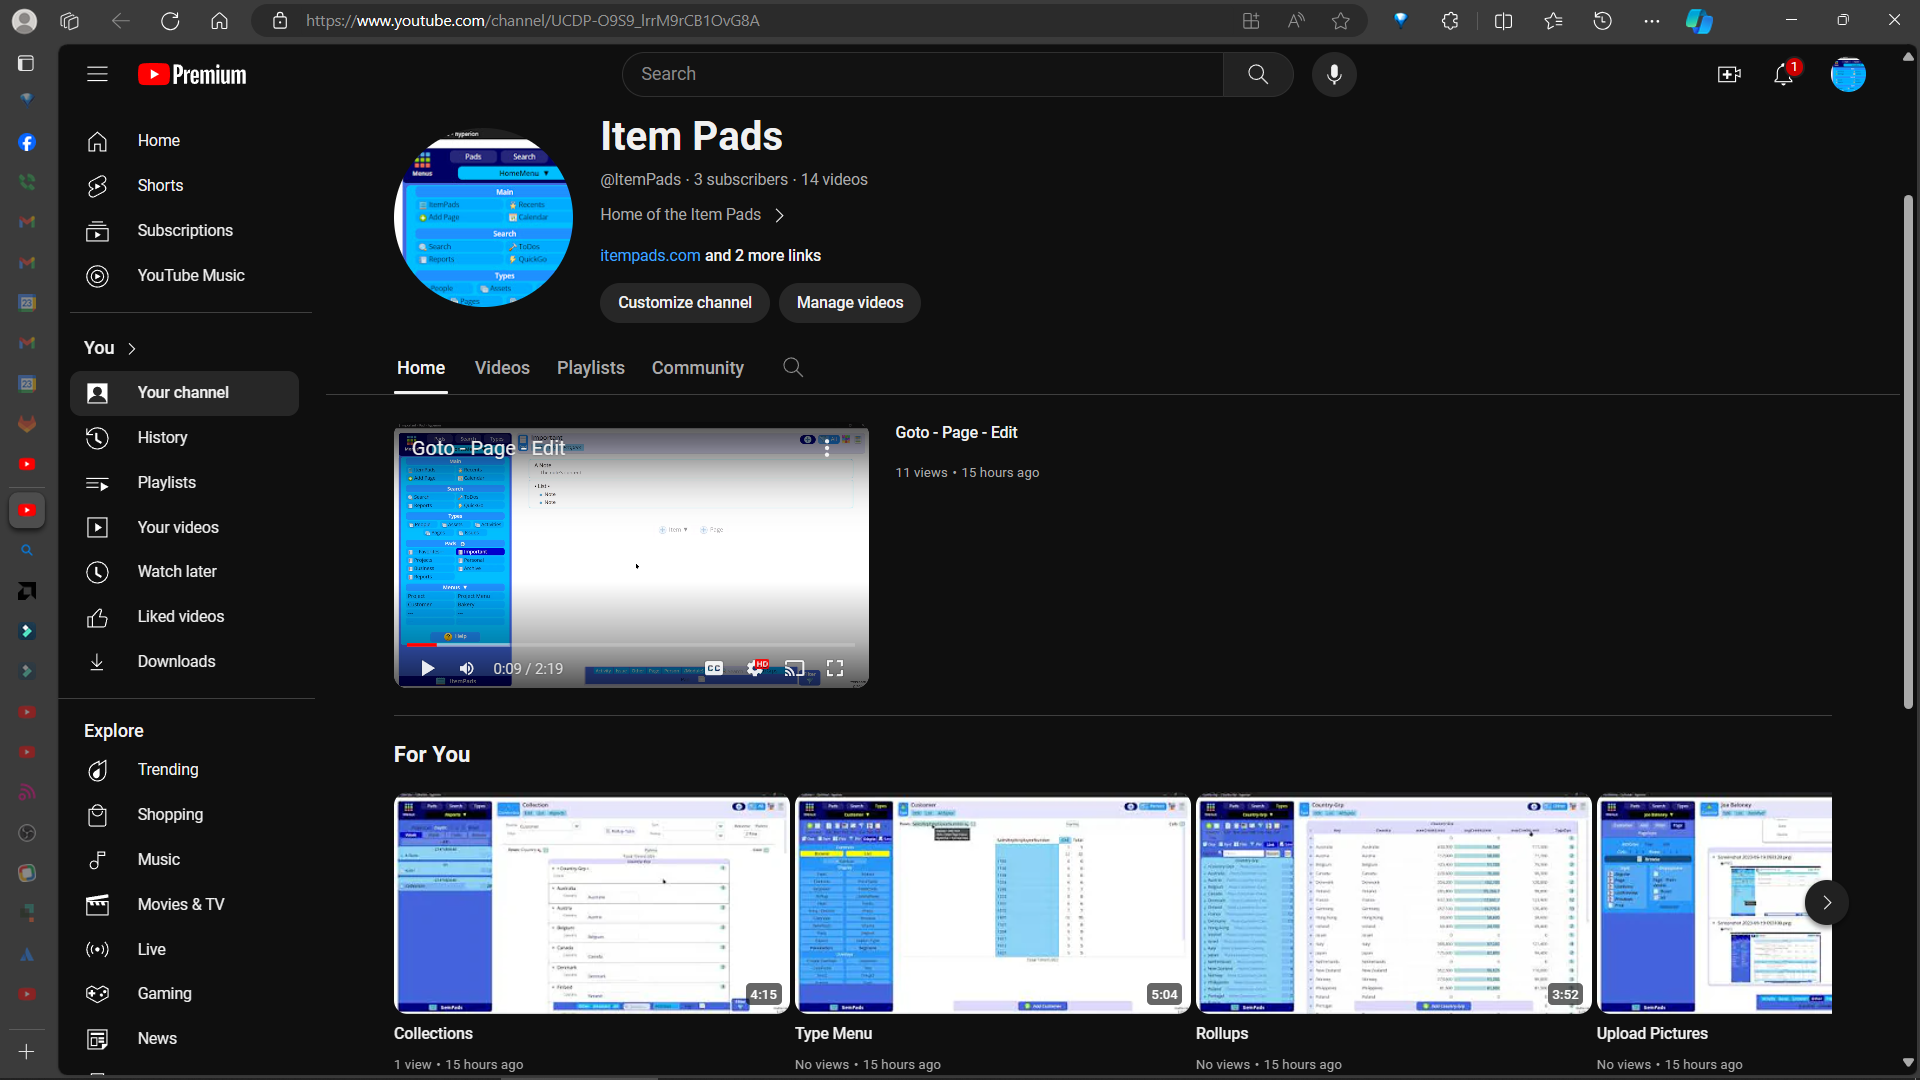Select the channel Home tab
This screenshot has width=1920, height=1080.
pyautogui.click(x=421, y=368)
